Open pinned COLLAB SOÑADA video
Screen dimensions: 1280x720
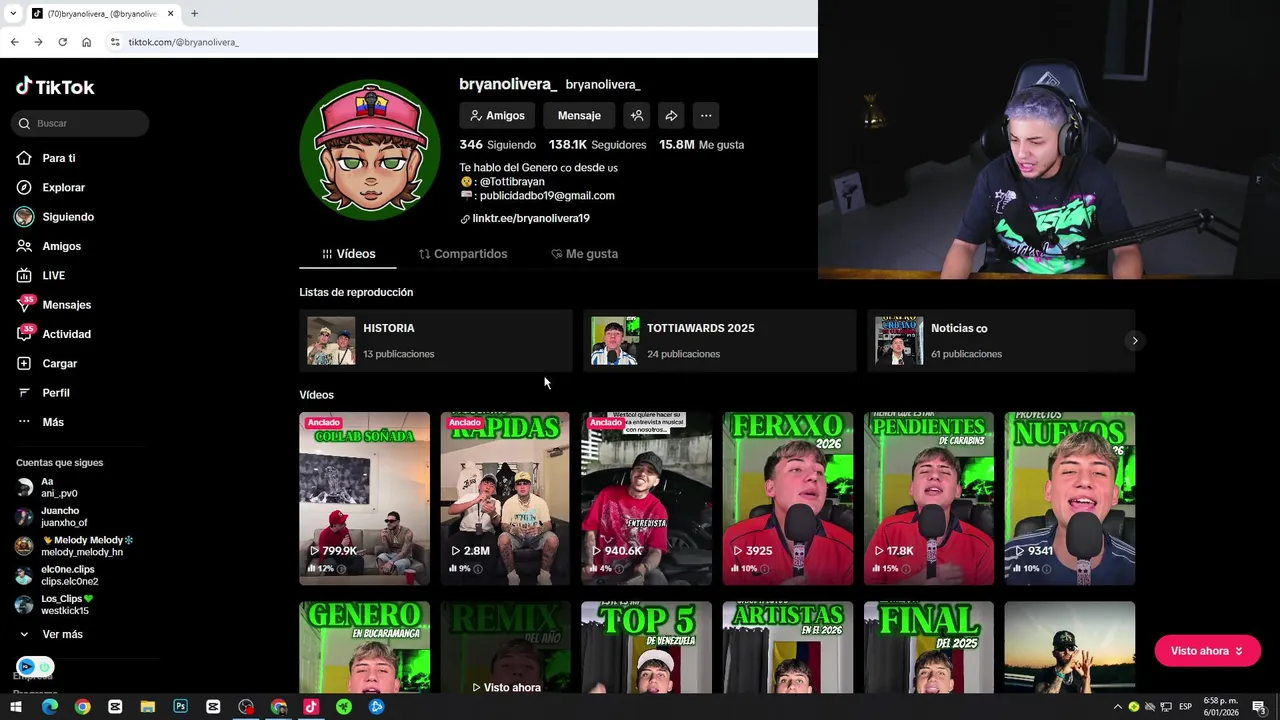click(364, 498)
